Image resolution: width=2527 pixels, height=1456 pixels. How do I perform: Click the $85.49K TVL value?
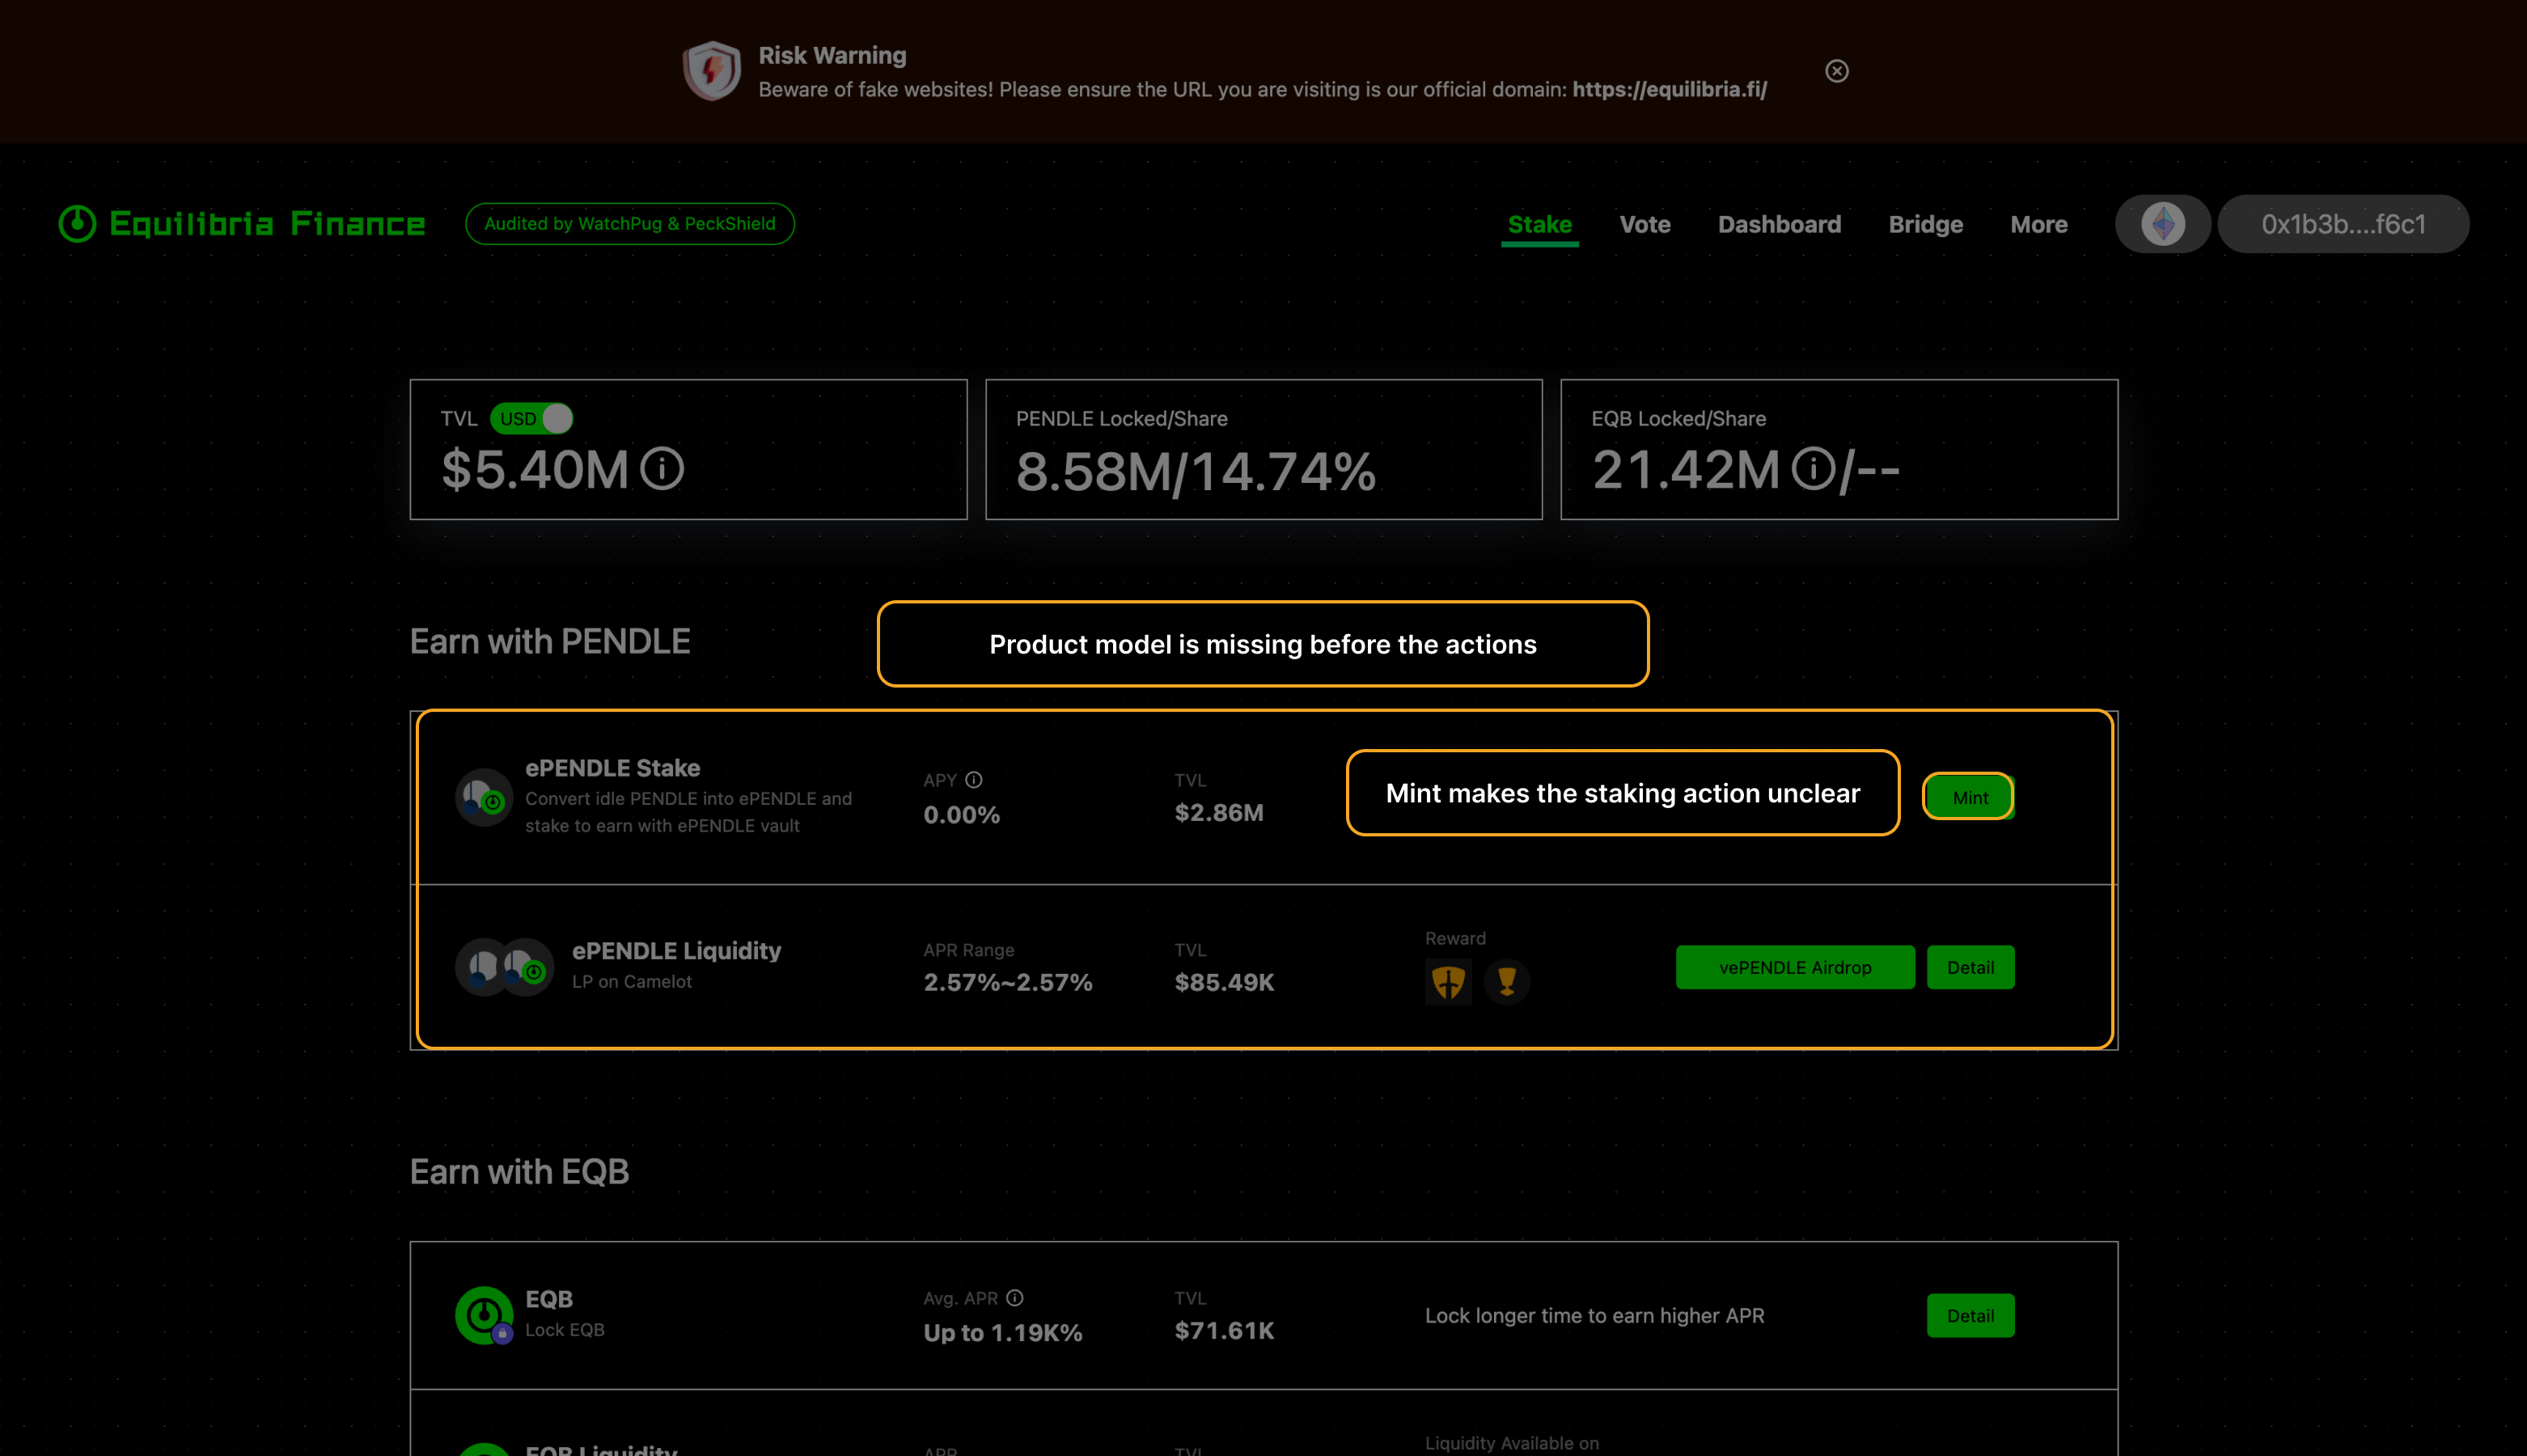1224,982
